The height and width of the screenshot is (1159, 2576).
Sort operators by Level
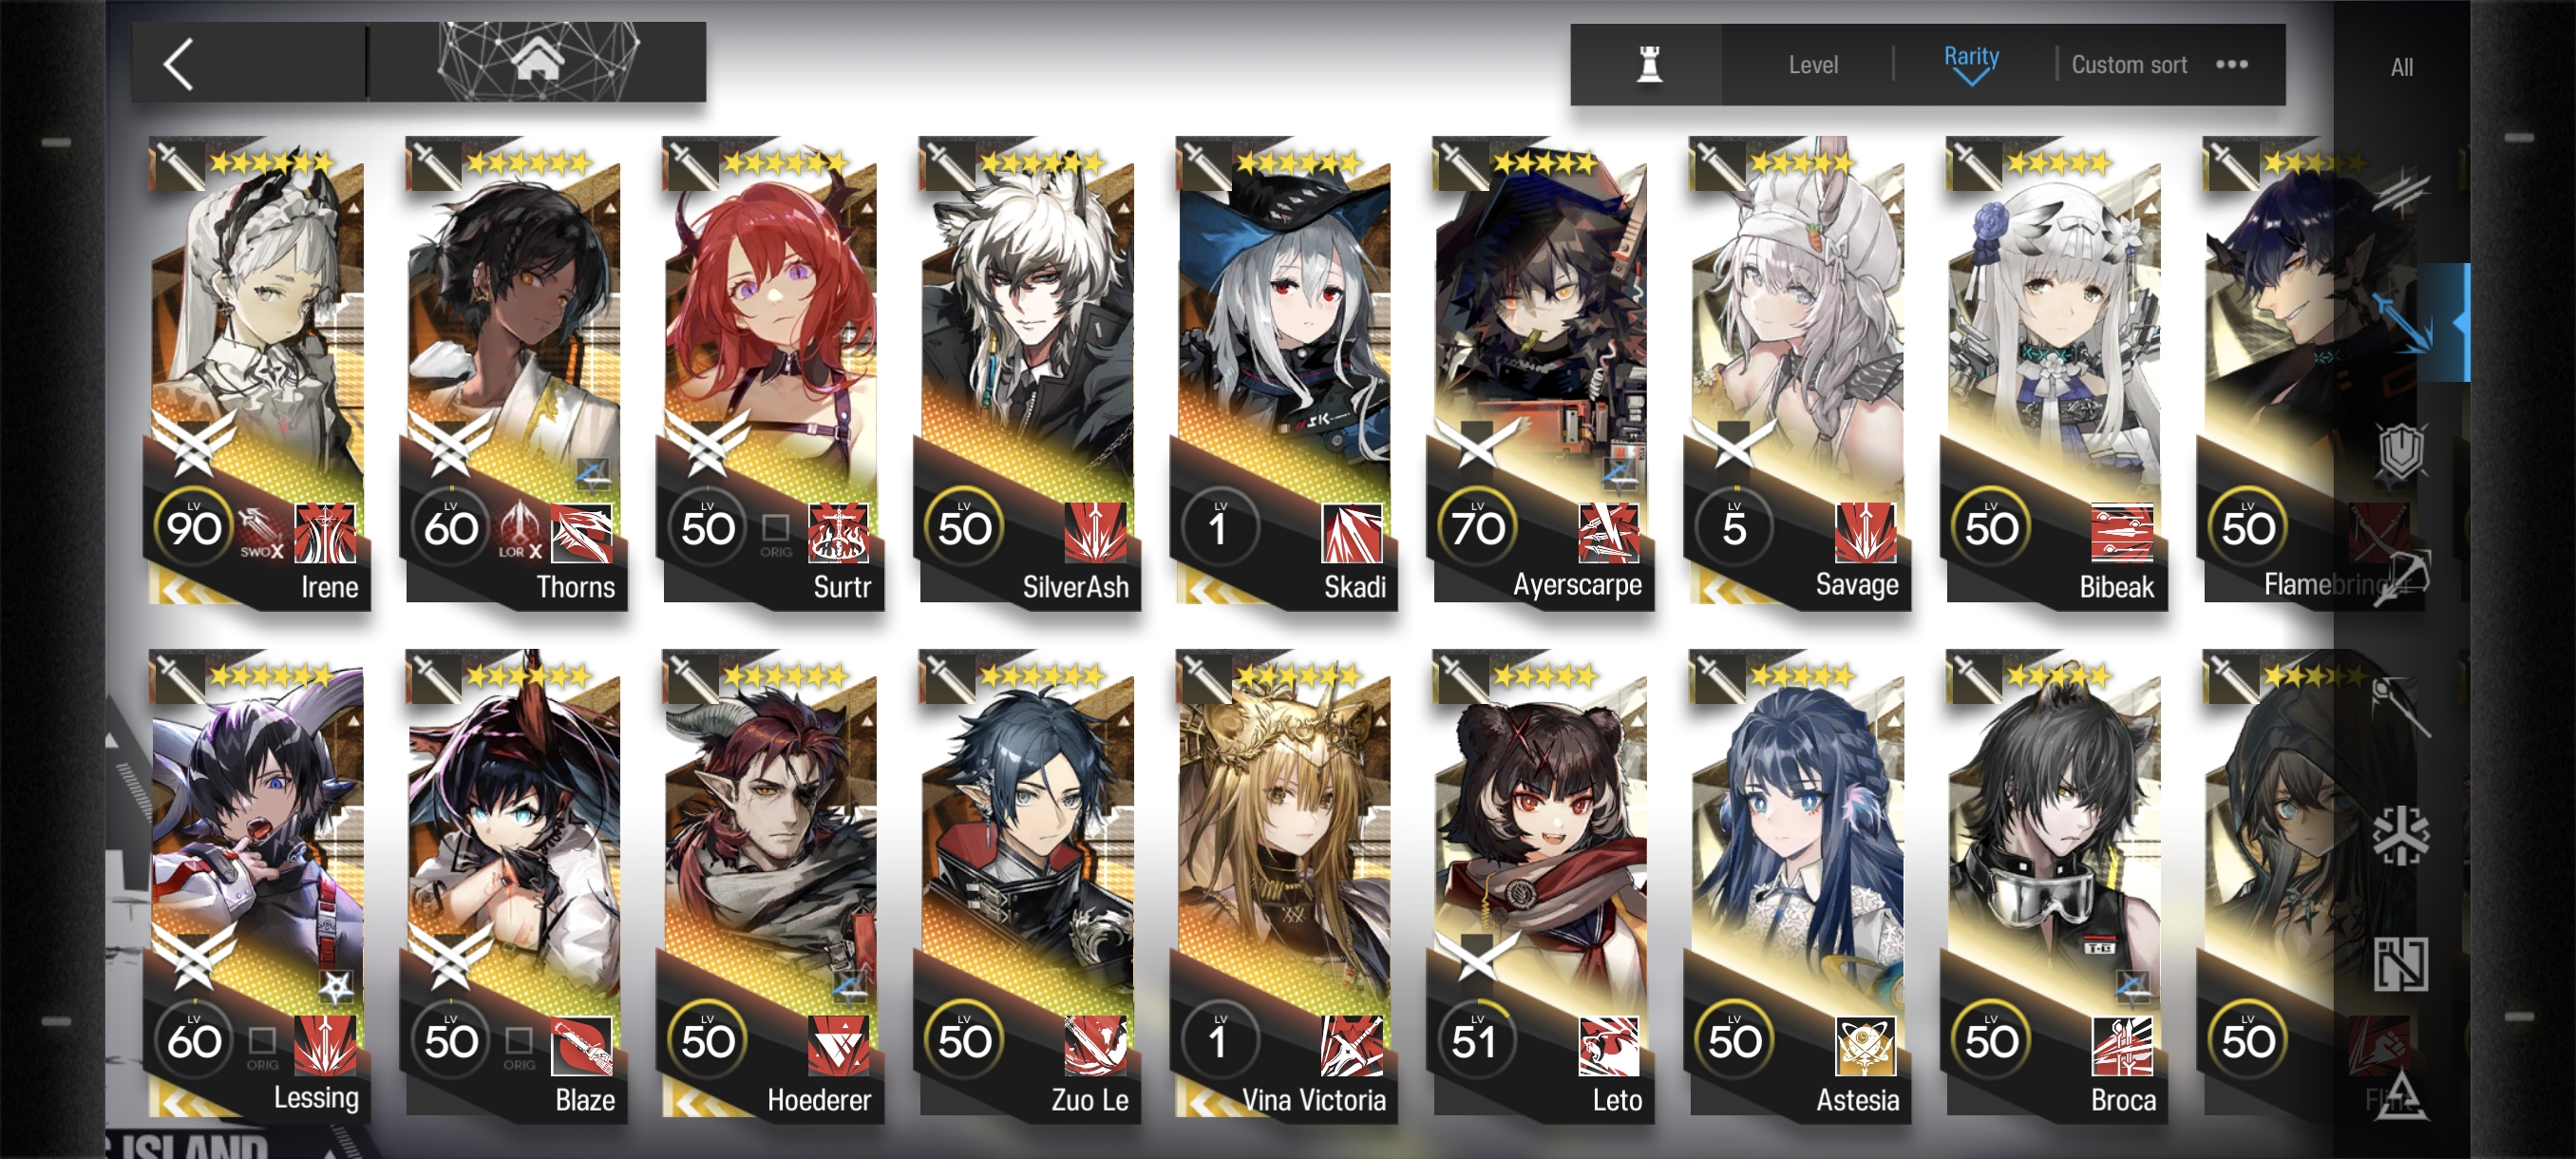[x=1813, y=65]
